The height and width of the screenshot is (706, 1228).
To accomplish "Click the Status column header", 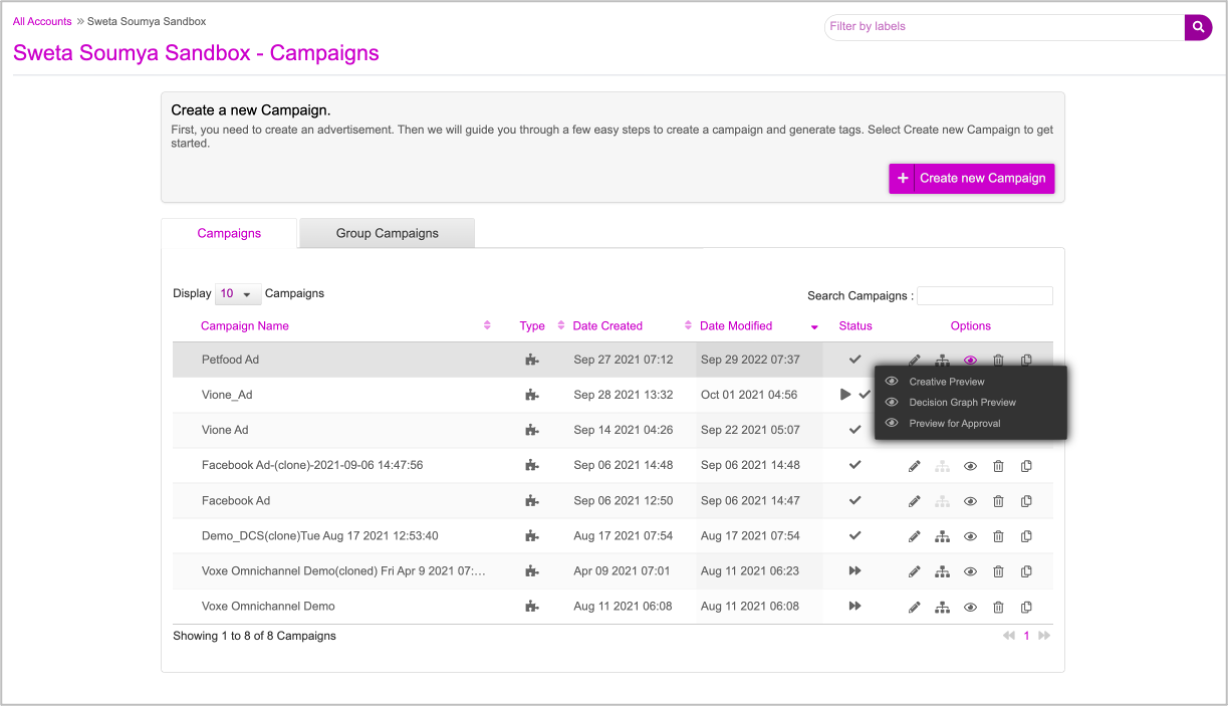I will pyautogui.click(x=855, y=326).
